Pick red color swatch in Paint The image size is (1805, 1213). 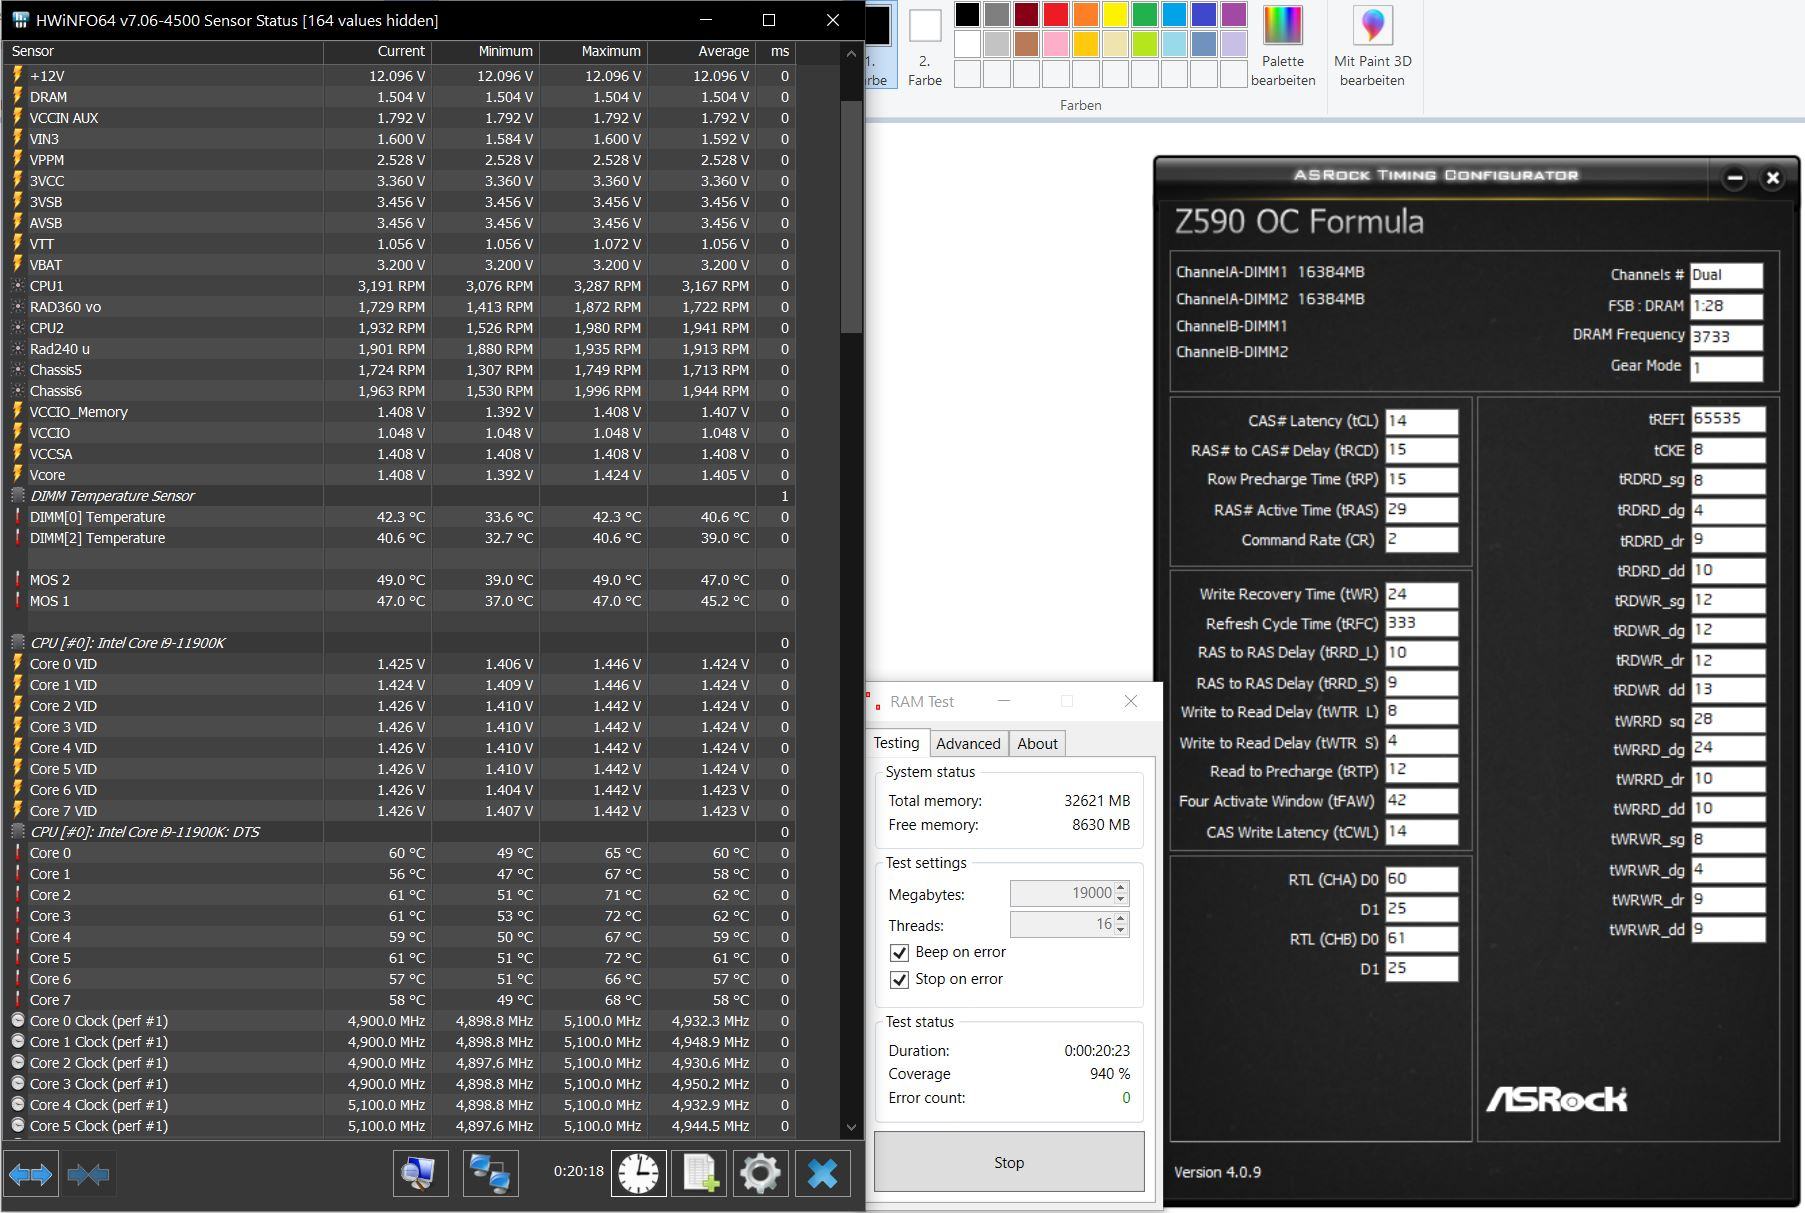coord(1056,14)
